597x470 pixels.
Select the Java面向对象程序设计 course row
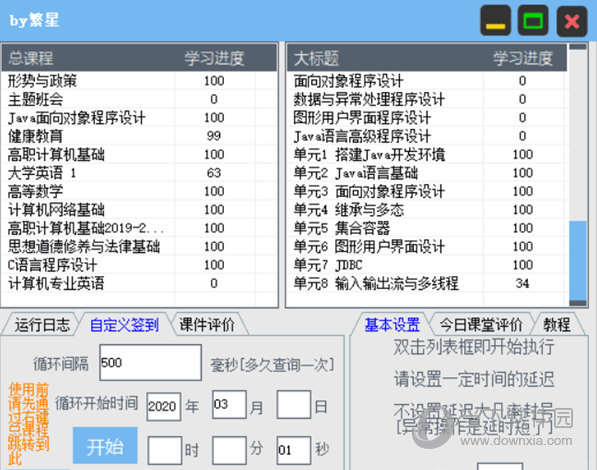coord(139,118)
